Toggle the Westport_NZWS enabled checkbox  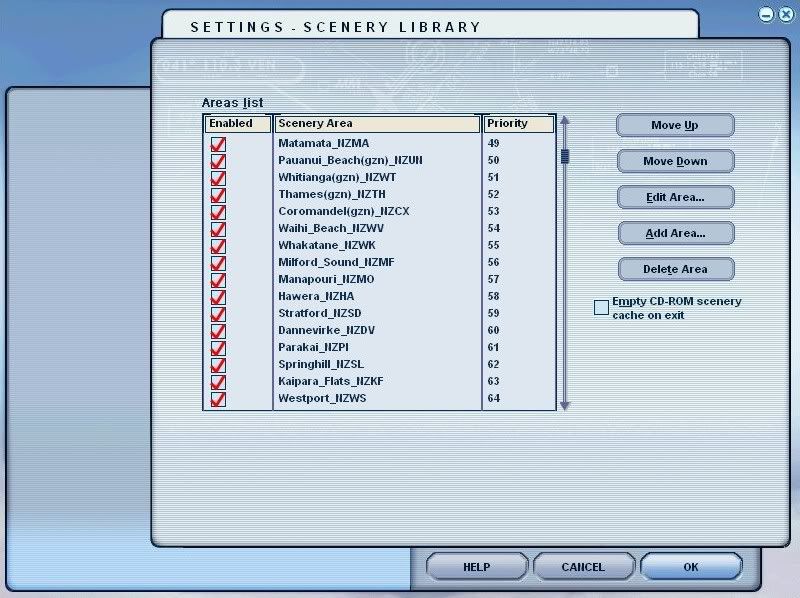coord(218,399)
